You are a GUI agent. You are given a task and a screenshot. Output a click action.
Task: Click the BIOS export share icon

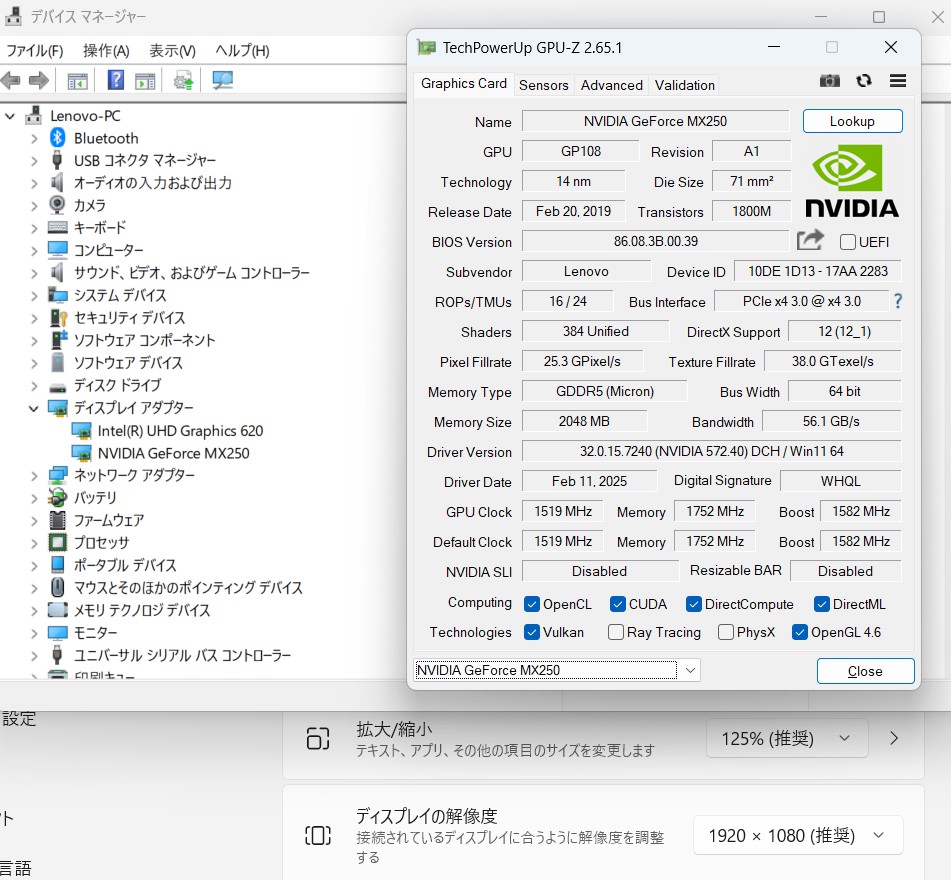tap(810, 240)
